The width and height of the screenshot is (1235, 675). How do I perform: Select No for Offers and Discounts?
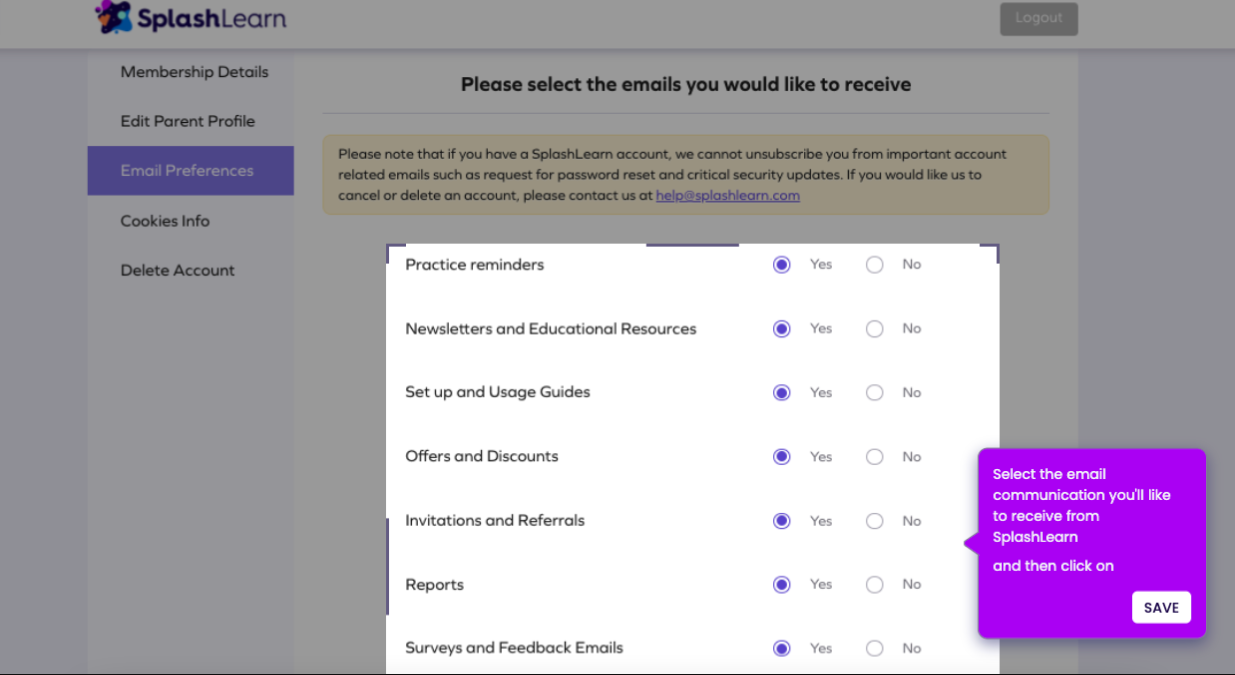[x=875, y=456]
